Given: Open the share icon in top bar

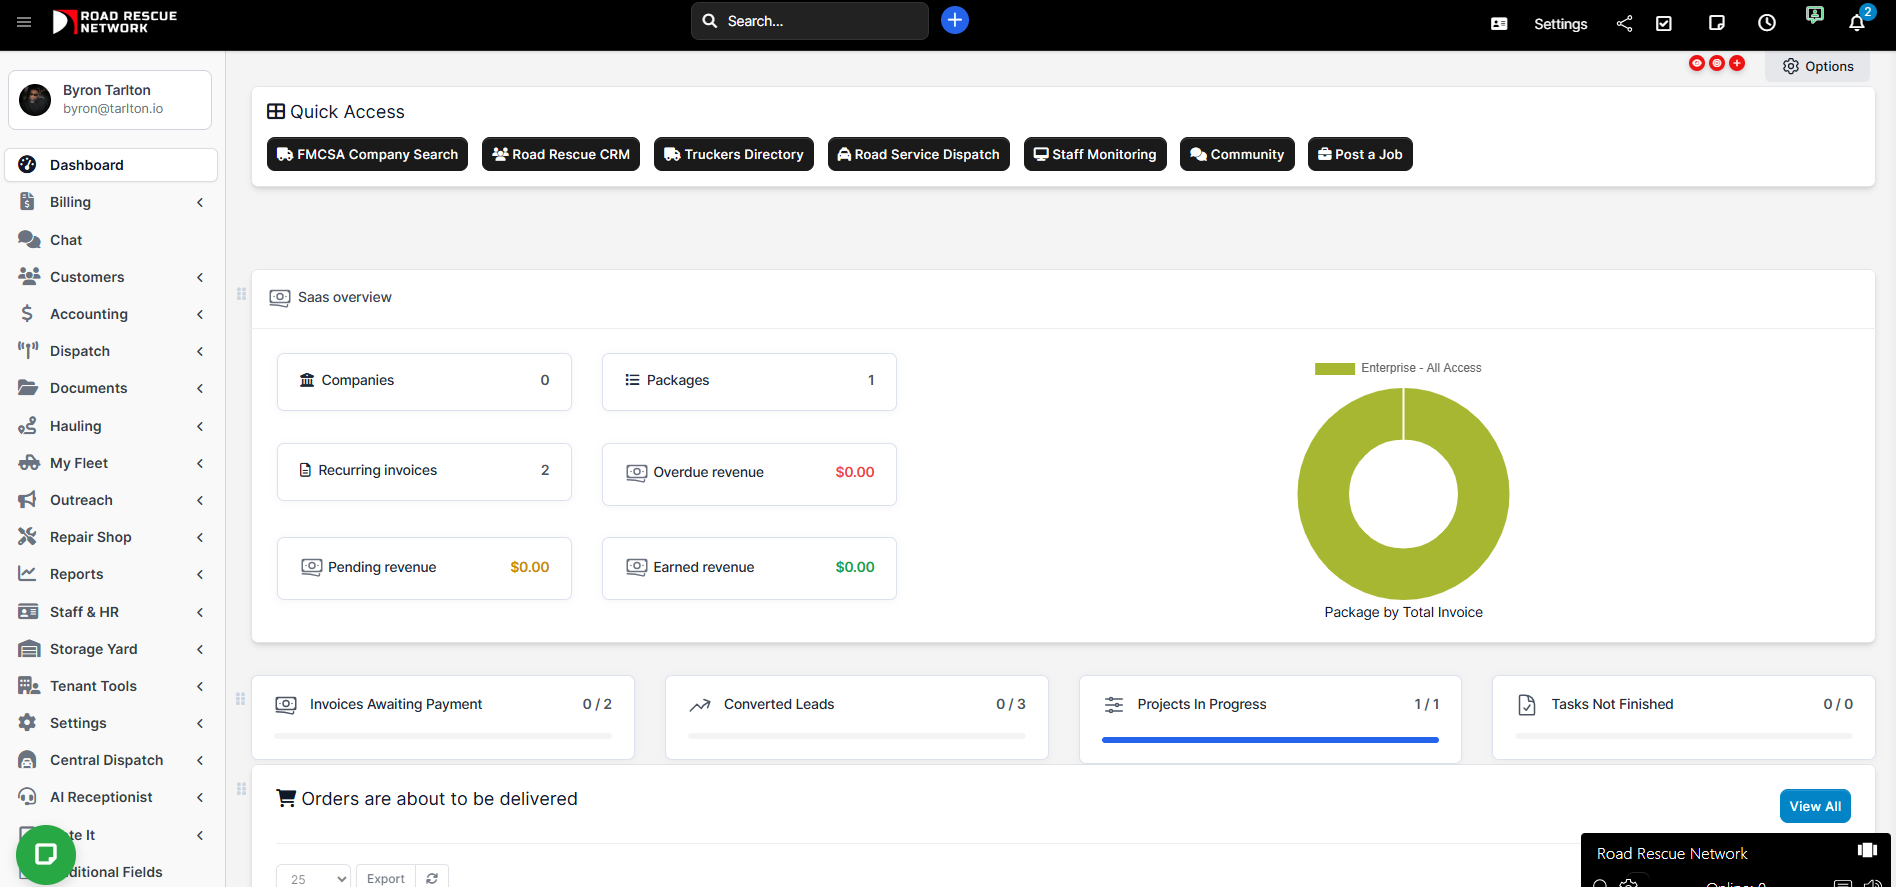Looking at the screenshot, I should (1624, 24).
